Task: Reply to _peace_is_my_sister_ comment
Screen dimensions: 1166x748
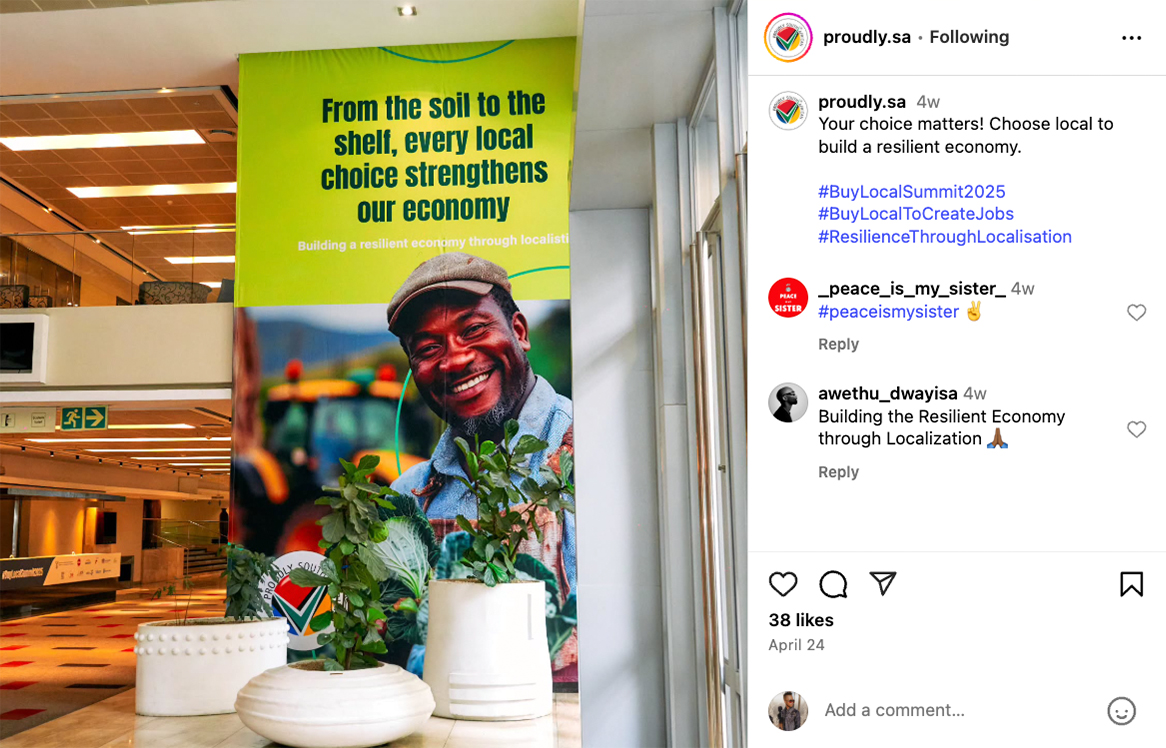Action: coord(838,344)
